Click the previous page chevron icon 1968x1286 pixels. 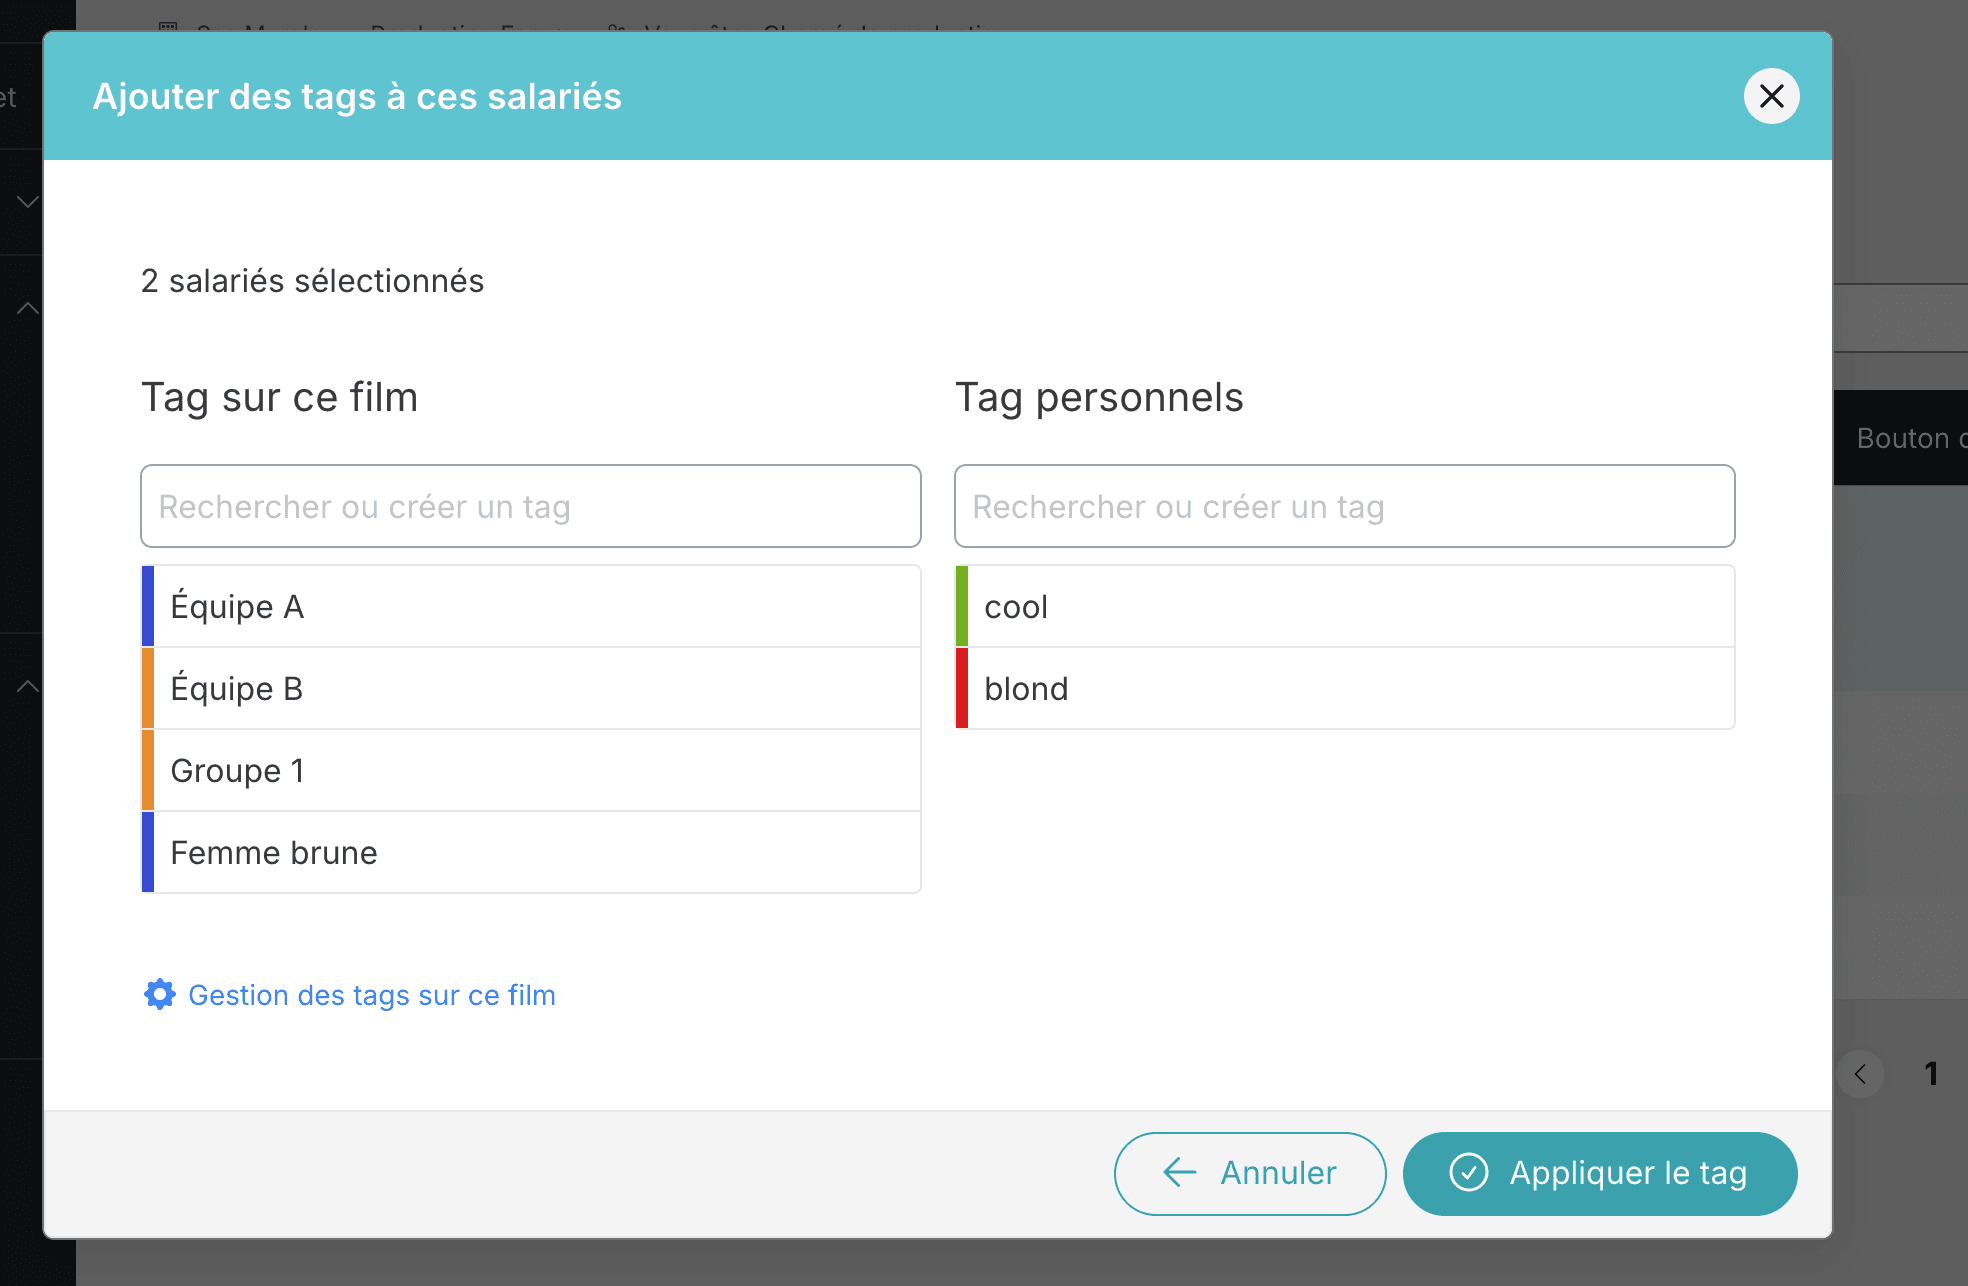pos(1860,1074)
